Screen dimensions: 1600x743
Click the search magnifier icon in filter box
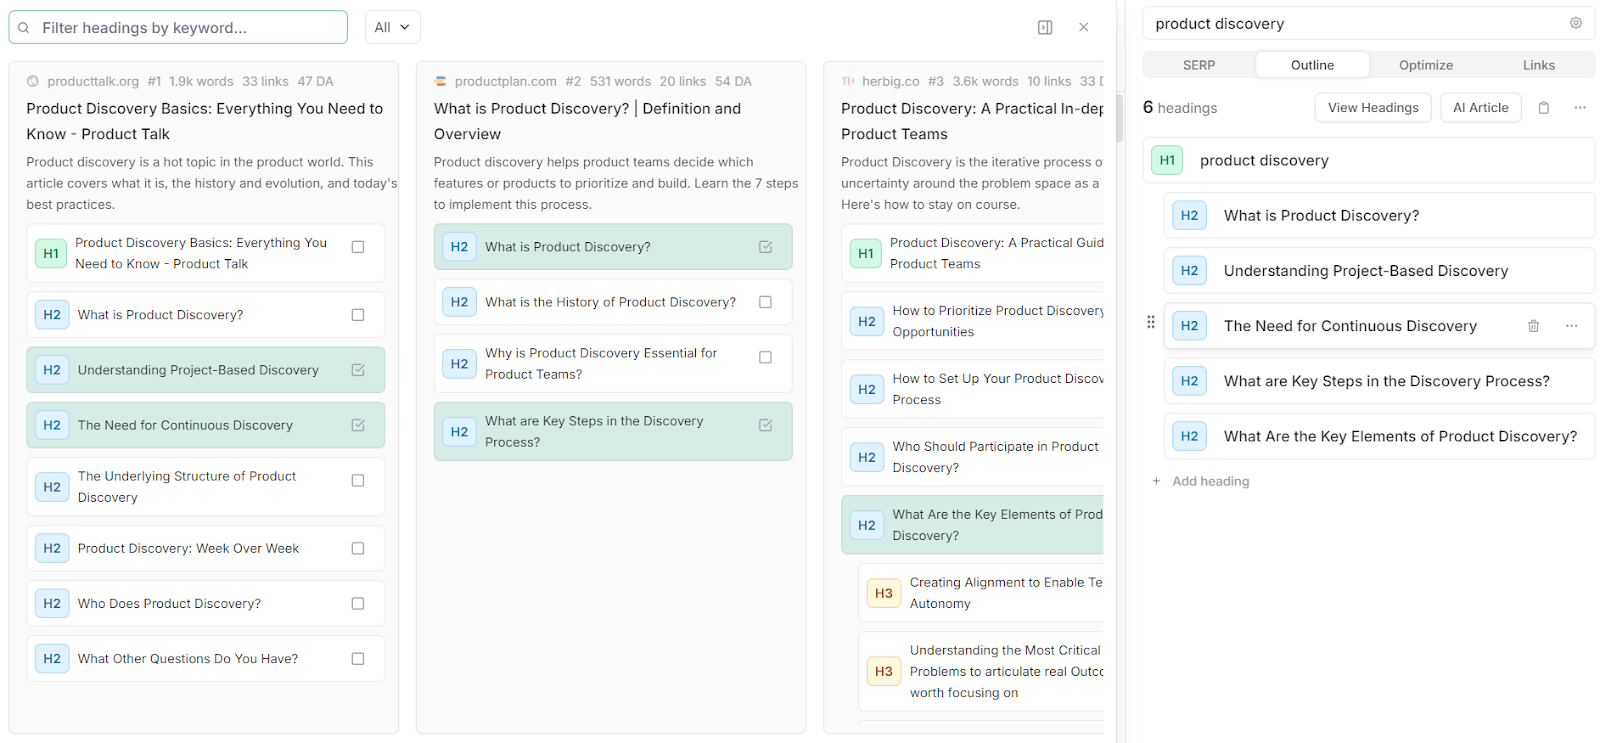24,28
